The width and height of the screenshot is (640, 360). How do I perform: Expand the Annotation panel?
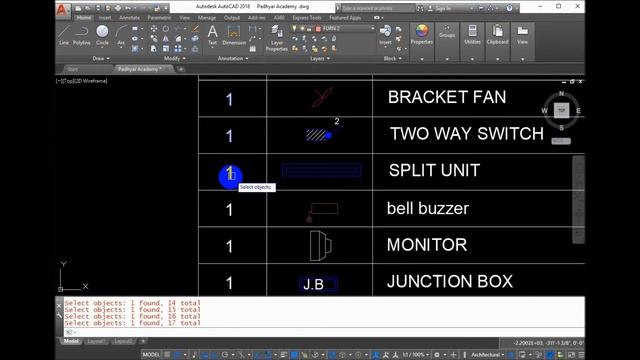tap(233, 58)
